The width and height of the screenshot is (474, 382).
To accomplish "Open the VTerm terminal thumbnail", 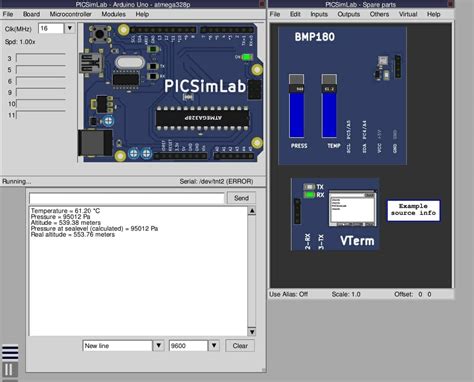I will point(353,208).
